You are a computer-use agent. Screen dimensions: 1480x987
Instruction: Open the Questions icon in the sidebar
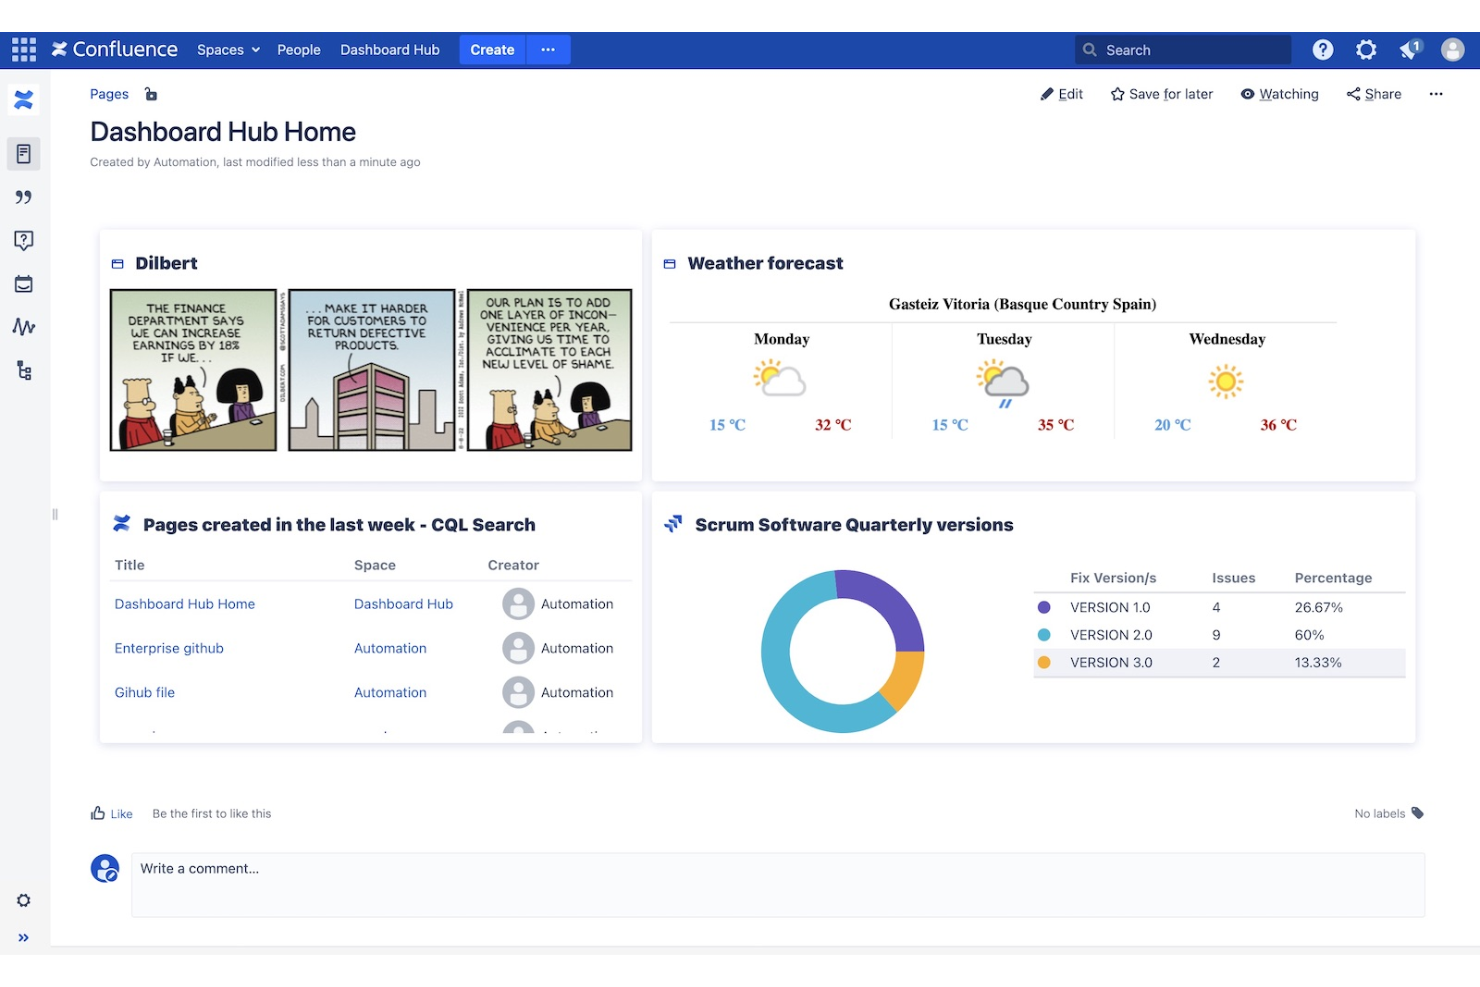24,241
